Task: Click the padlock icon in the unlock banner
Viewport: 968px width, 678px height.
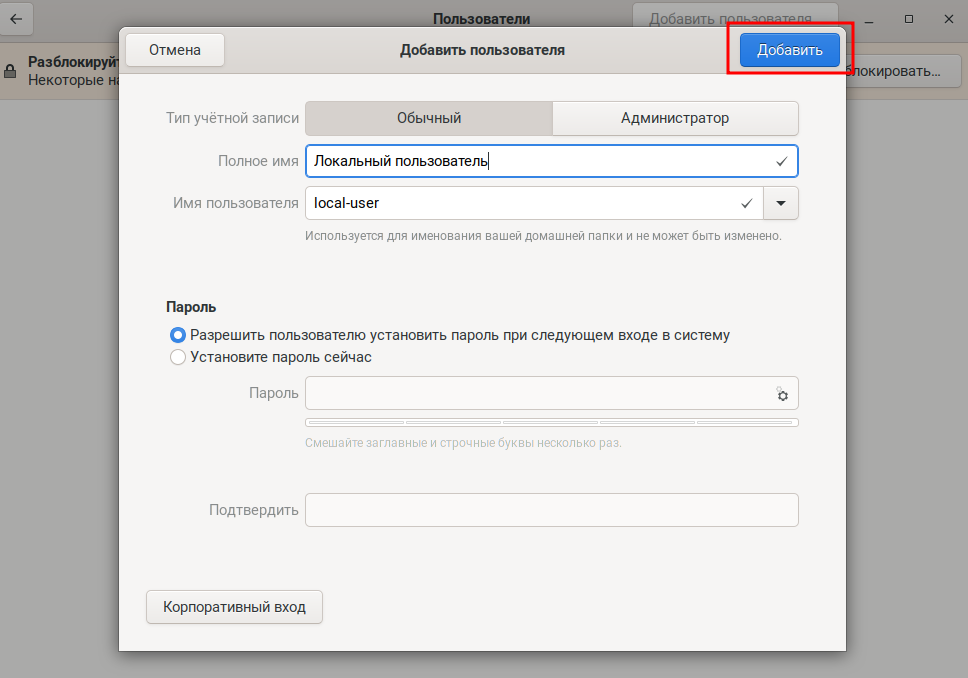Action: tap(11, 72)
